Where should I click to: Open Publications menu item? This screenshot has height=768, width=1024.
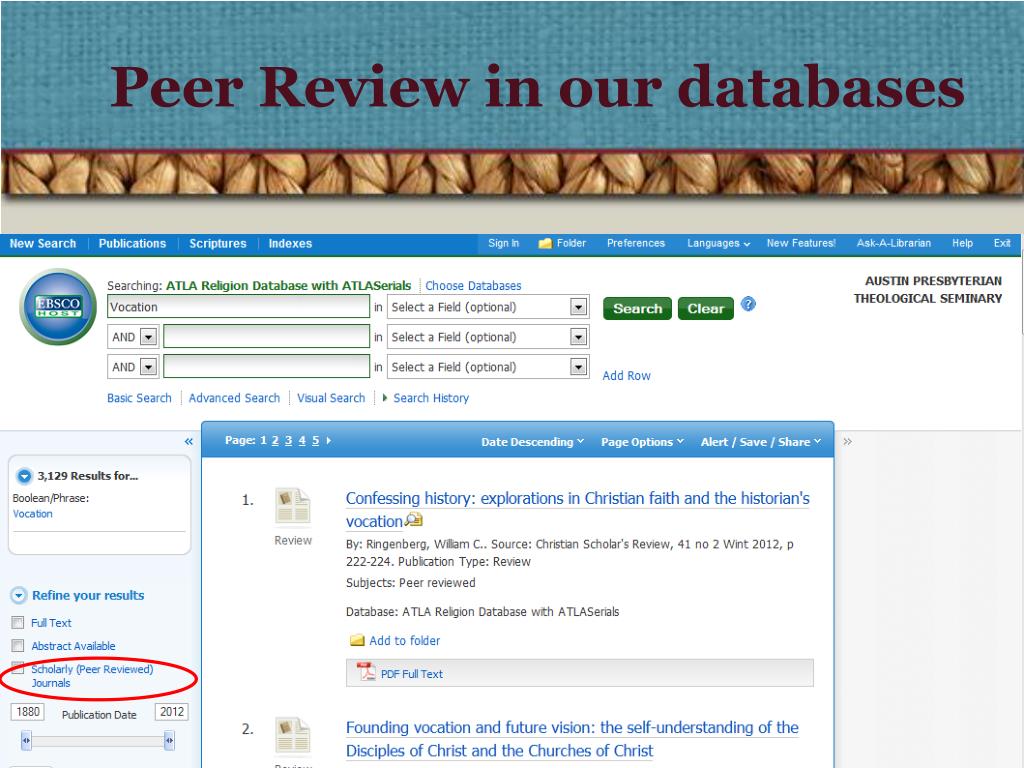coord(133,244)
